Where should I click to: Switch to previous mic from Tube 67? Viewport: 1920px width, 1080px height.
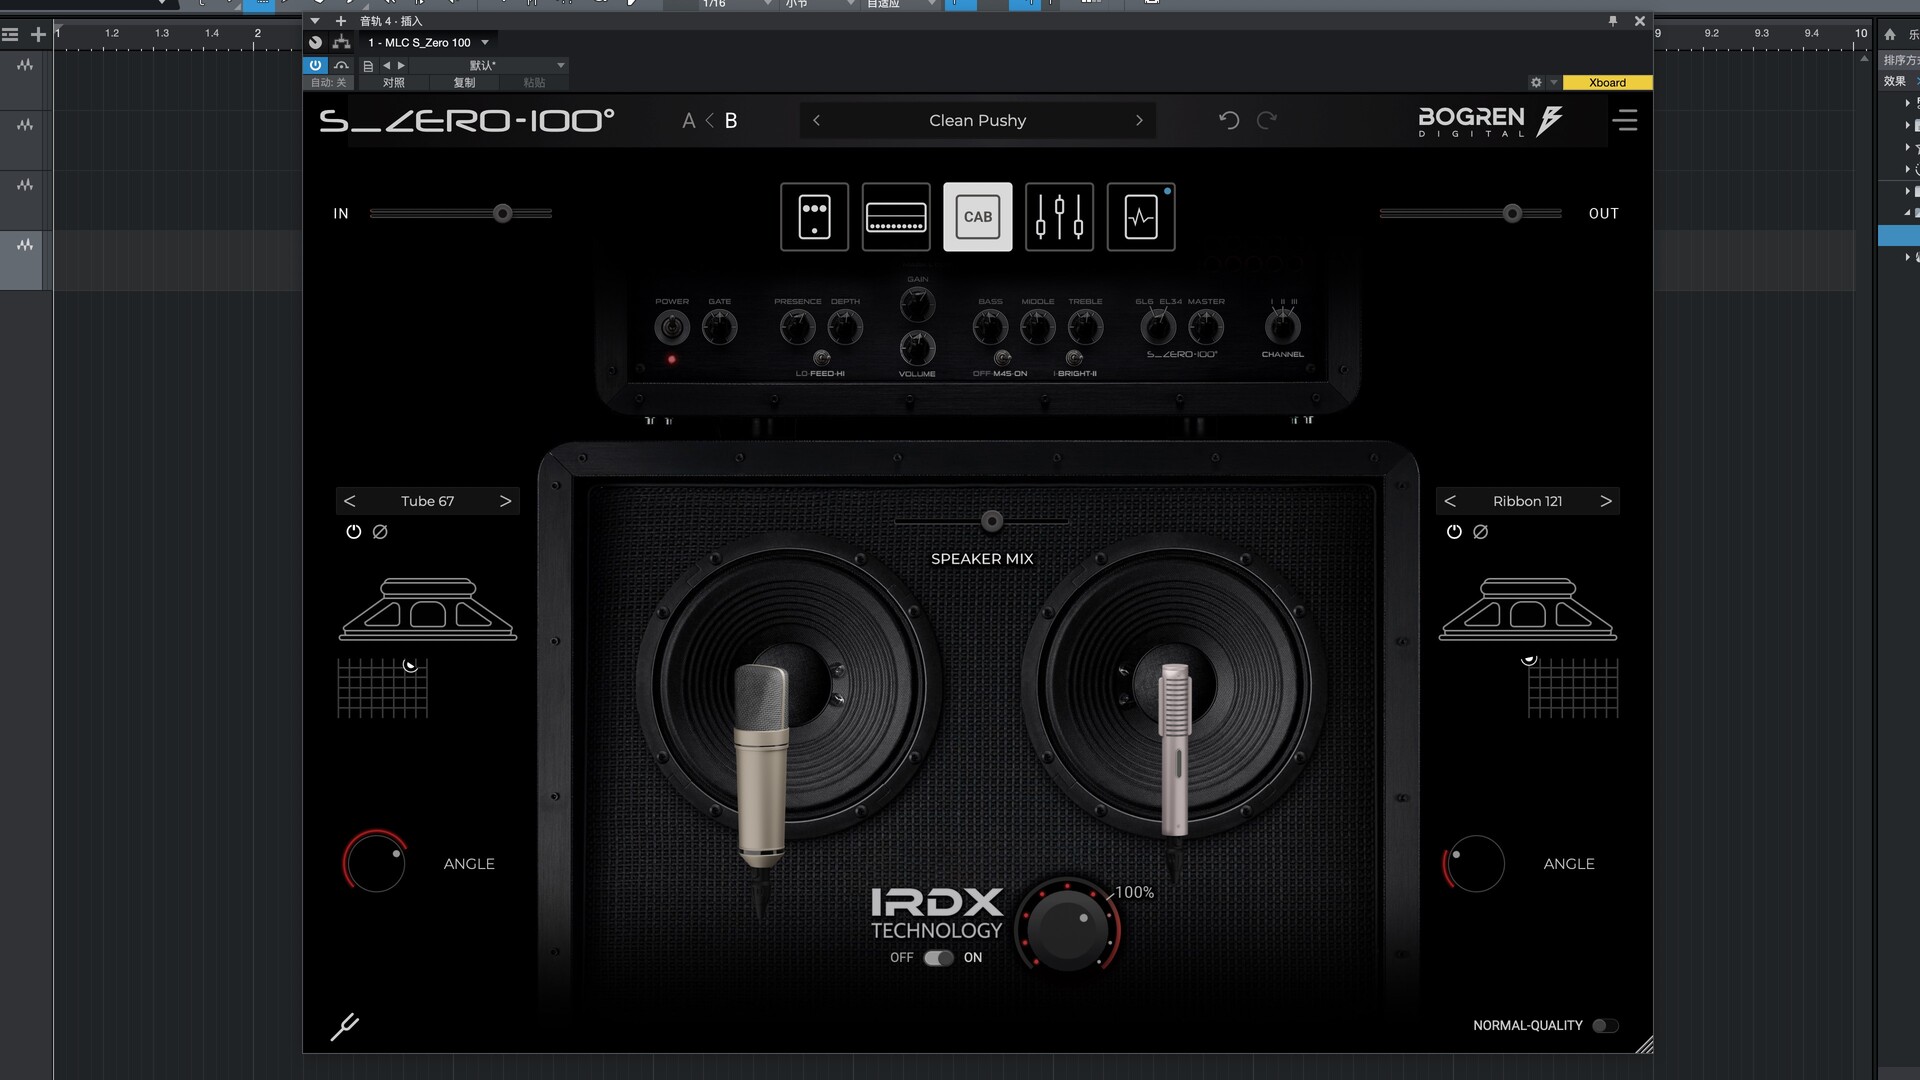350,501
